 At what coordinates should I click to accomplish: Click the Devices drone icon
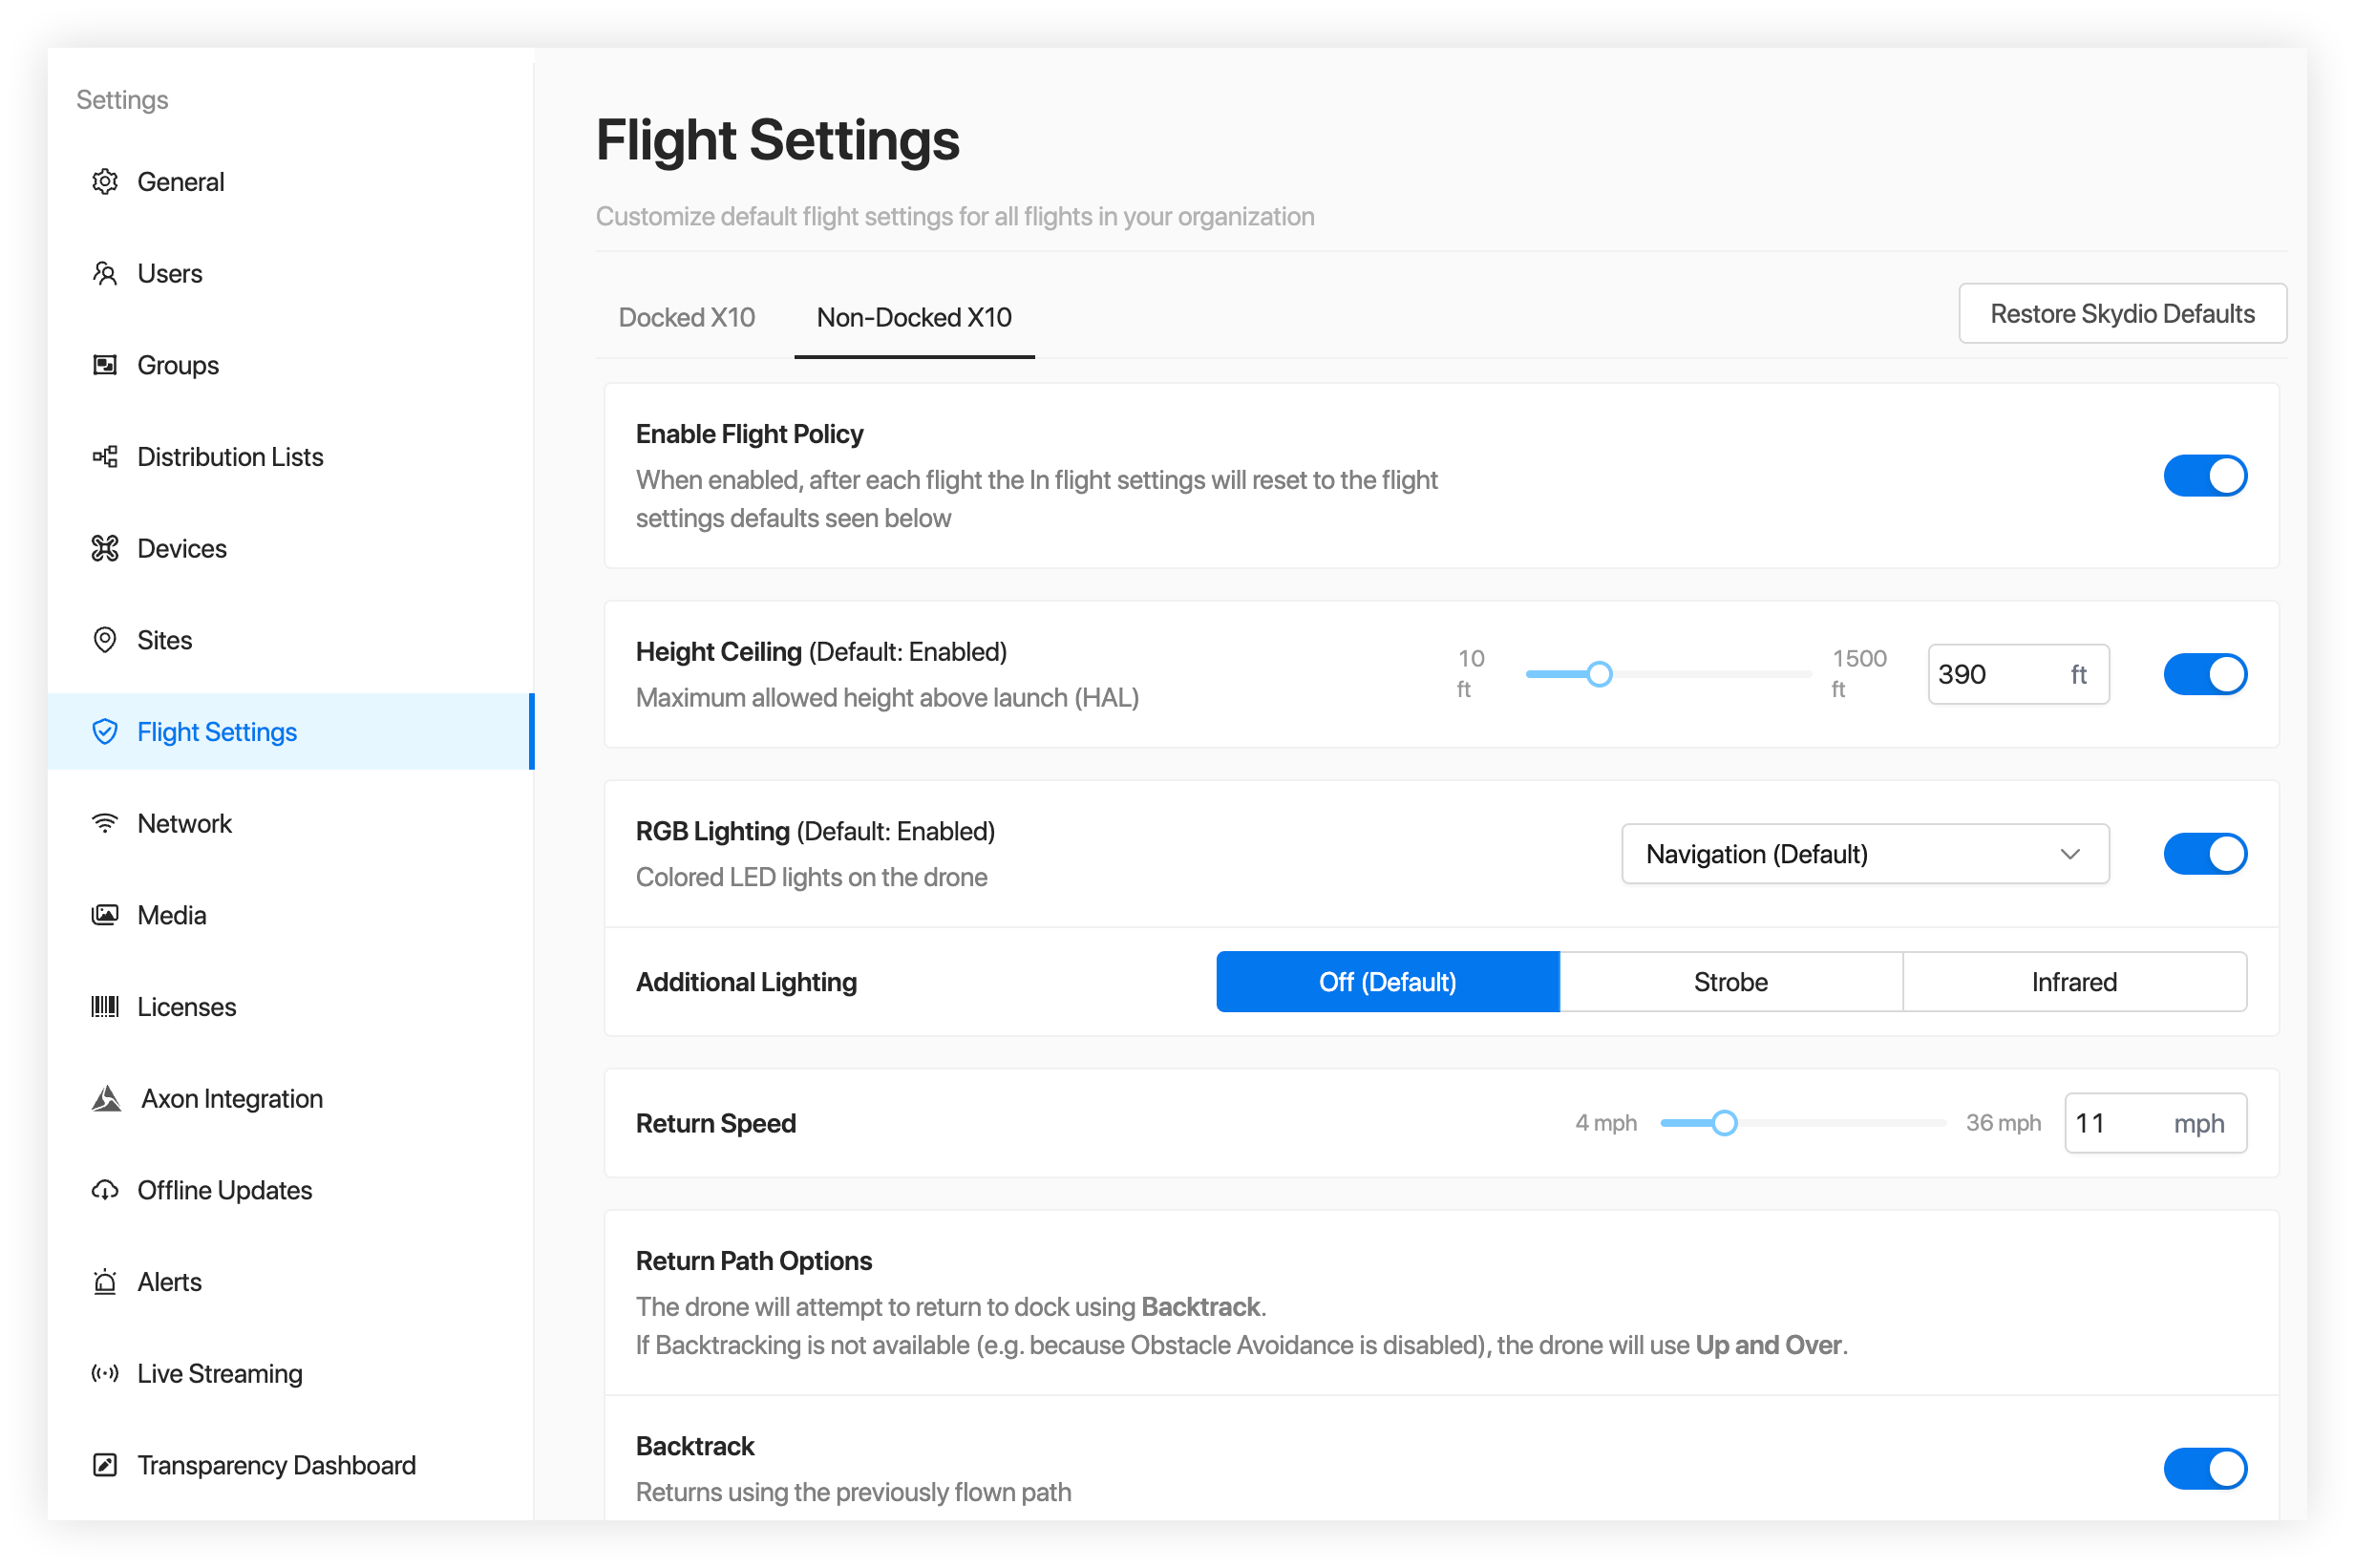click(105, 549)
